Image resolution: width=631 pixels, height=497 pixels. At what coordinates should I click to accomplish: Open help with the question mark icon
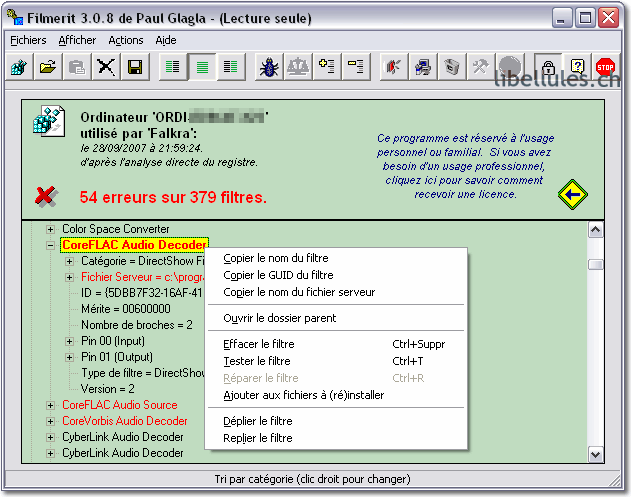pos(577,67)
